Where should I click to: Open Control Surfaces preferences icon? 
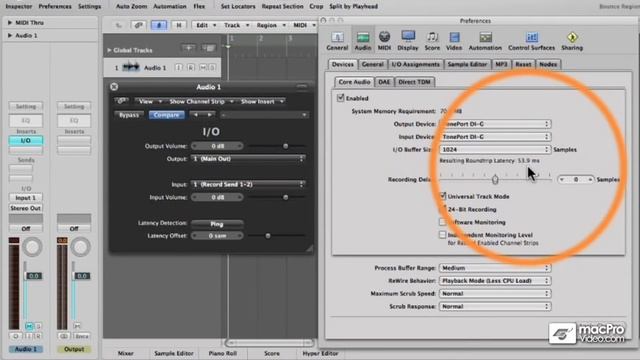(x=531, y=41)
